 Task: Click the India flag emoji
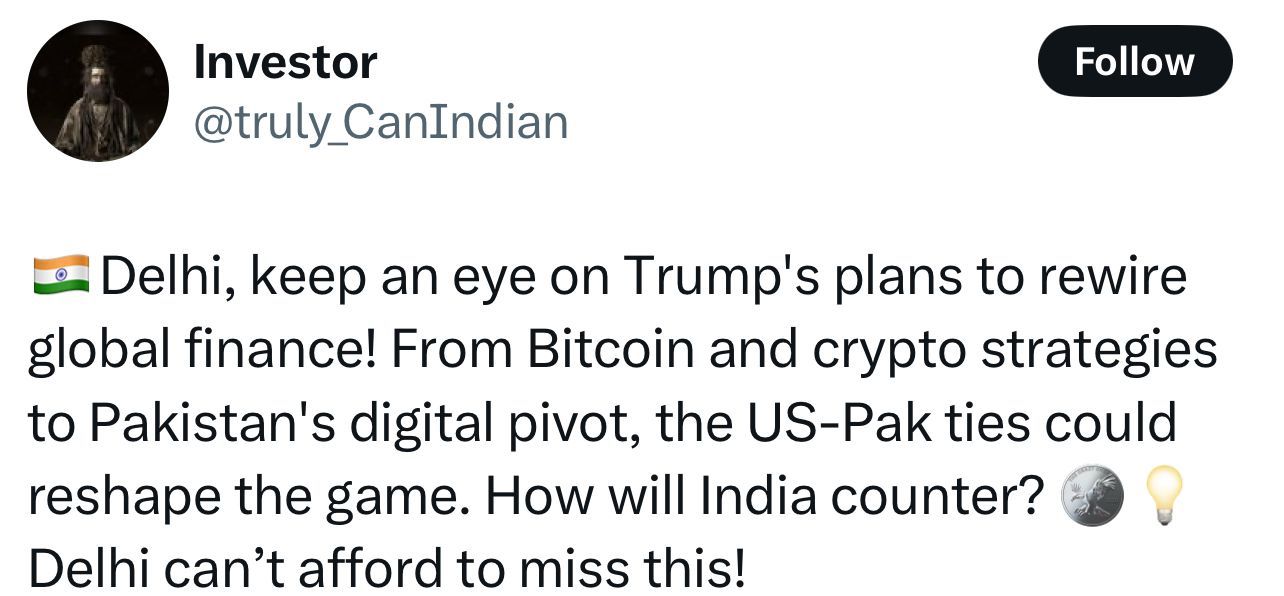pyautogui.click(x=60, y=275)
